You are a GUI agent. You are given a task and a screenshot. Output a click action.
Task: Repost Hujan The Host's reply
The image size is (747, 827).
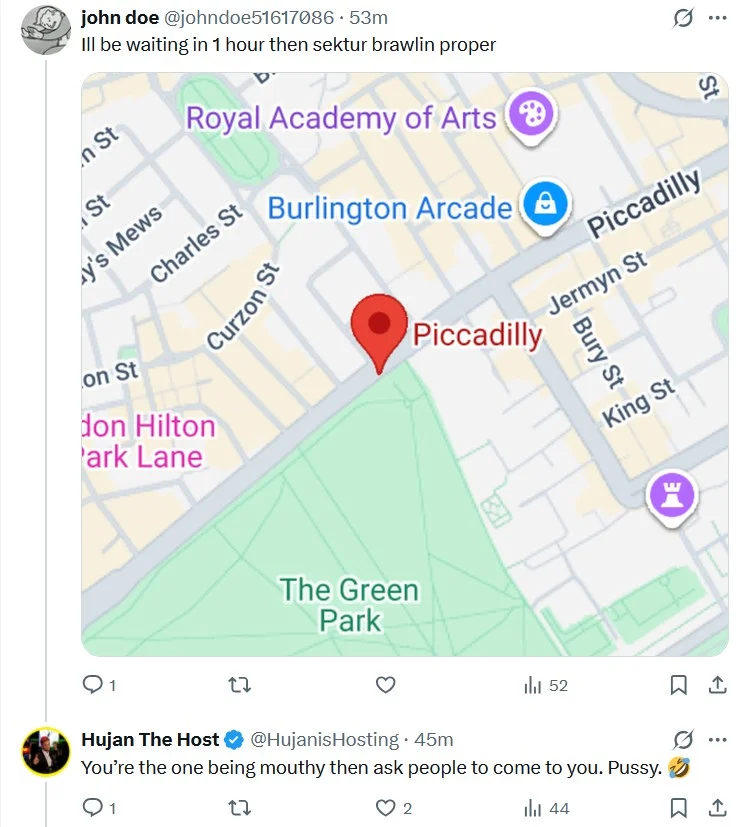pos(239,807)
